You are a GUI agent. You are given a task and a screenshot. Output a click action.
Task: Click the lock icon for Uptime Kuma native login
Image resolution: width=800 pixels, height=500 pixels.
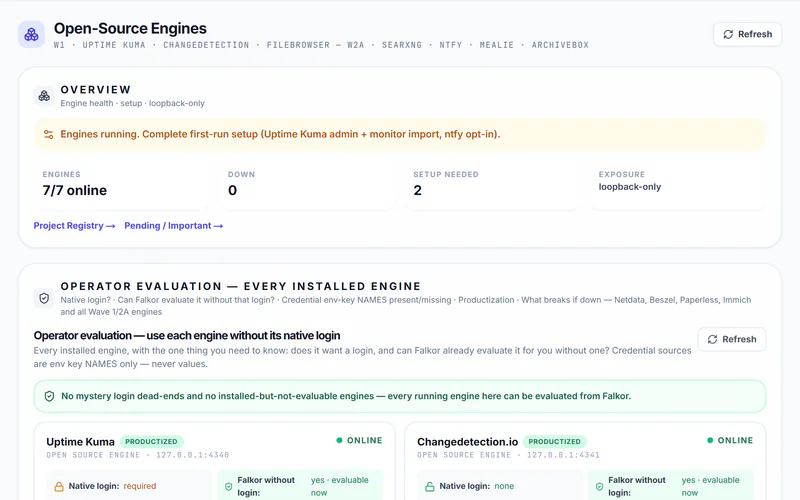(x=59, y=486)
